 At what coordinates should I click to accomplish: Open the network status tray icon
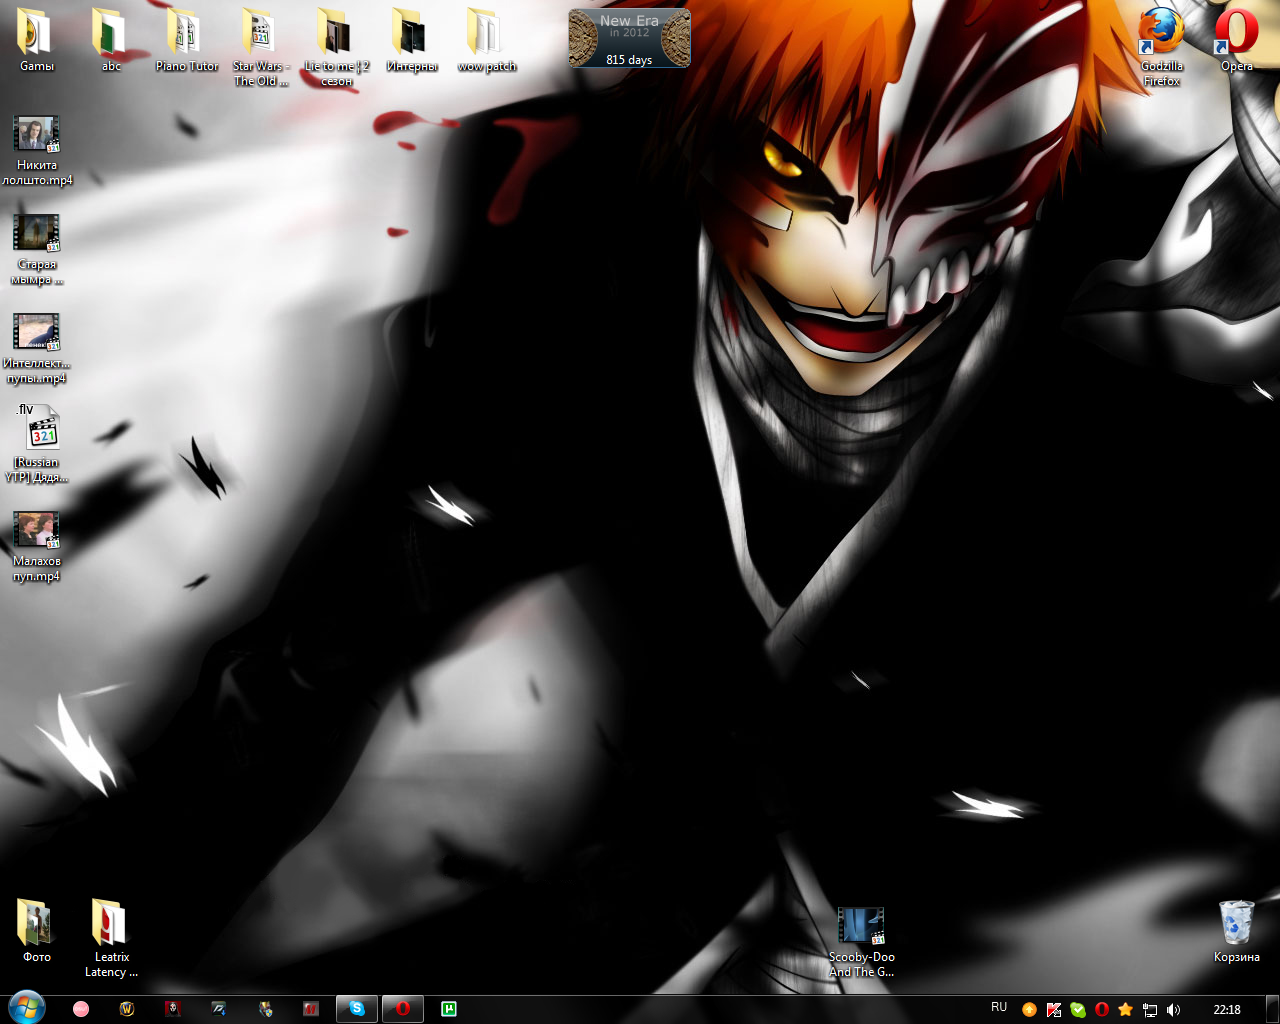pyautogui.click(x=1150, y=1010)
